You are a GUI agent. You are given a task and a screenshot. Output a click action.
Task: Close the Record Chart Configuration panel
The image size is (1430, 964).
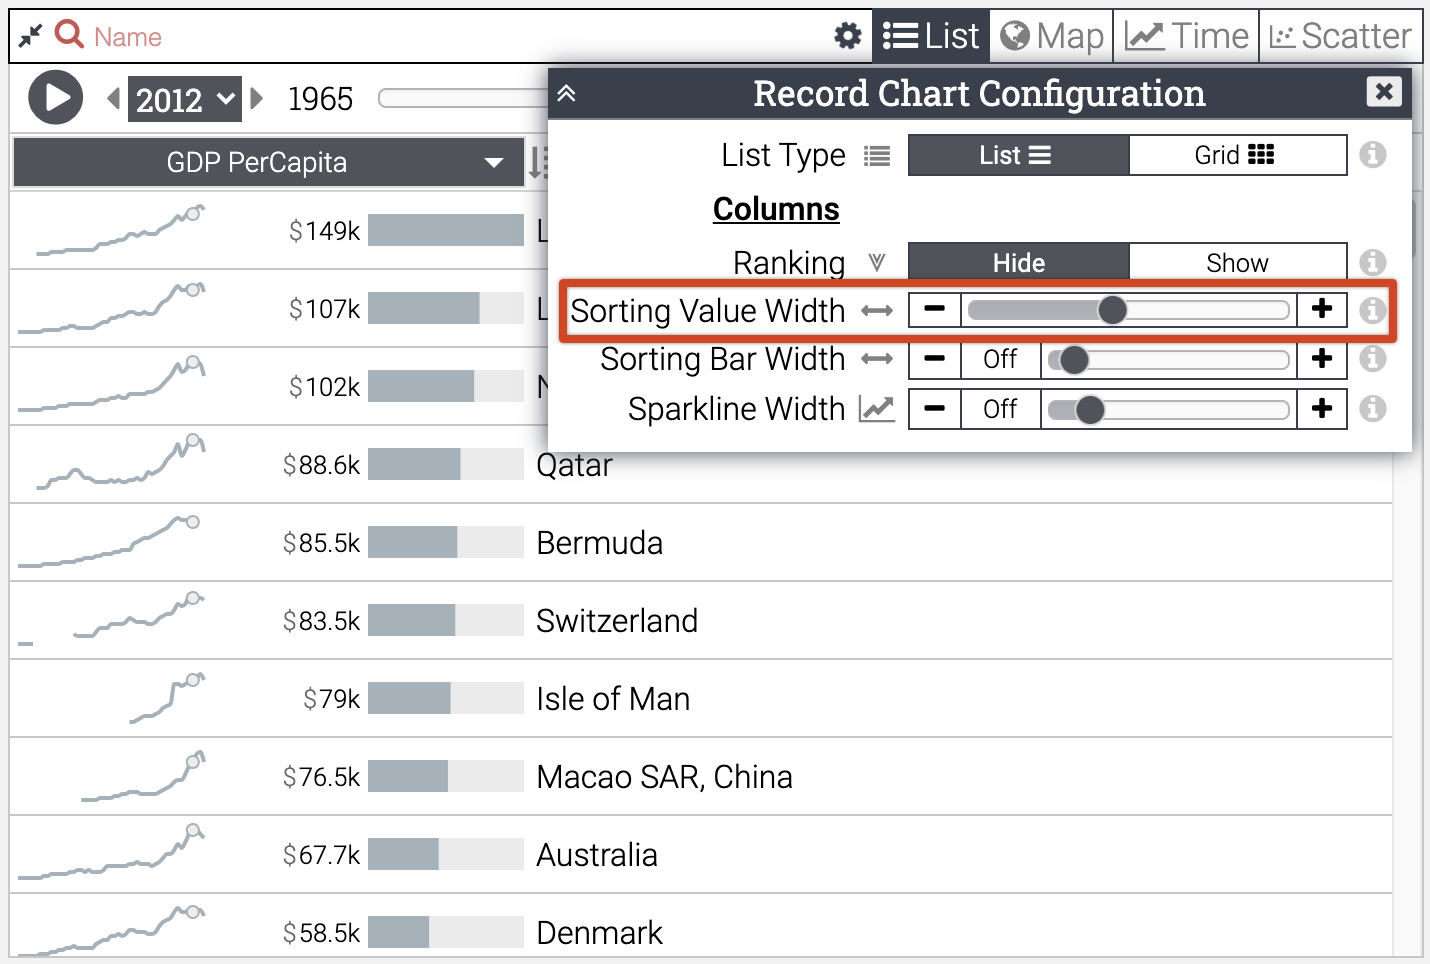pyautogui.click(x=1384, y=92)
